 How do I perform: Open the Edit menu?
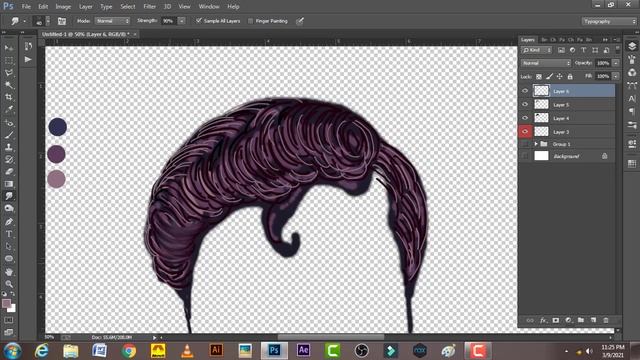pos(43,7)
